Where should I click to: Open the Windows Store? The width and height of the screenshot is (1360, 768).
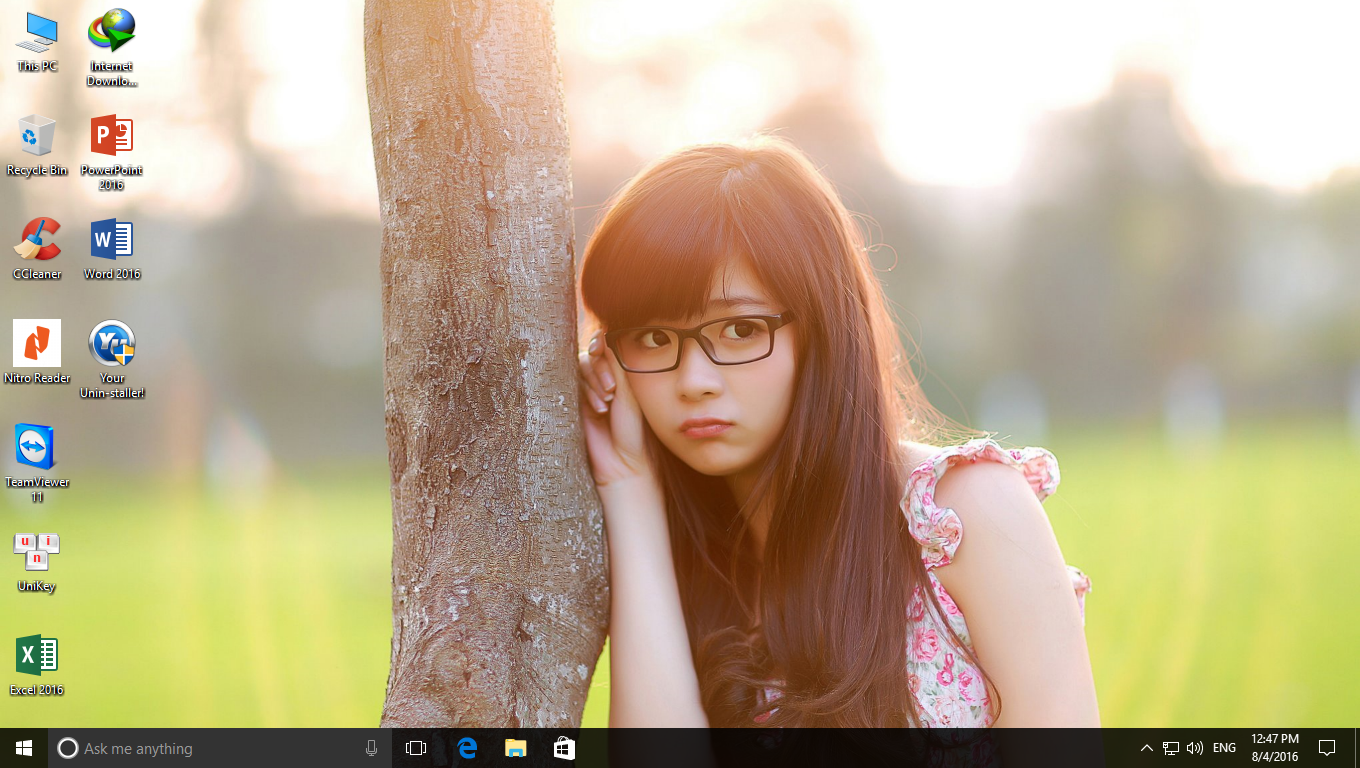point(564,747)
